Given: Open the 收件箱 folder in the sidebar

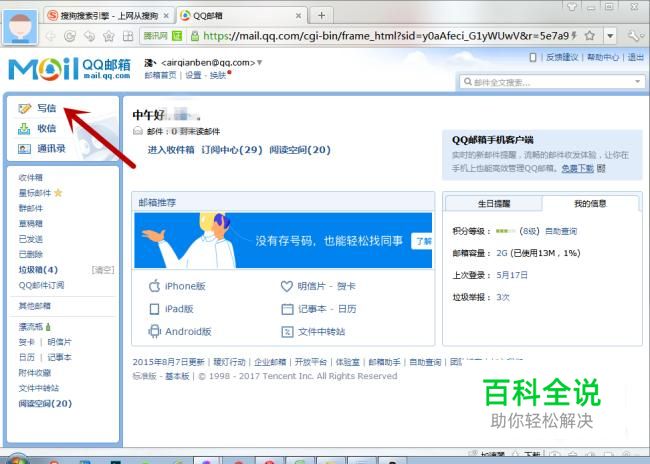Looking at the screenshot, I should 31,177.
